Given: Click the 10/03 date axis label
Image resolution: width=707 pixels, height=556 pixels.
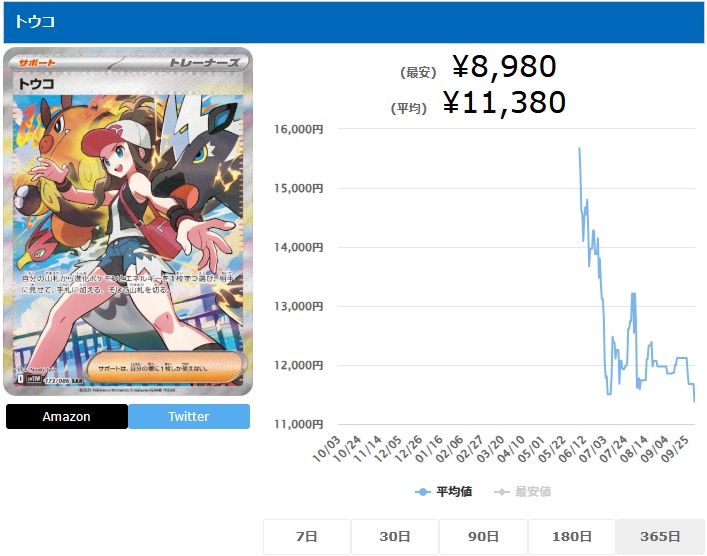Looking at the screenshot, I should point(326,449).
